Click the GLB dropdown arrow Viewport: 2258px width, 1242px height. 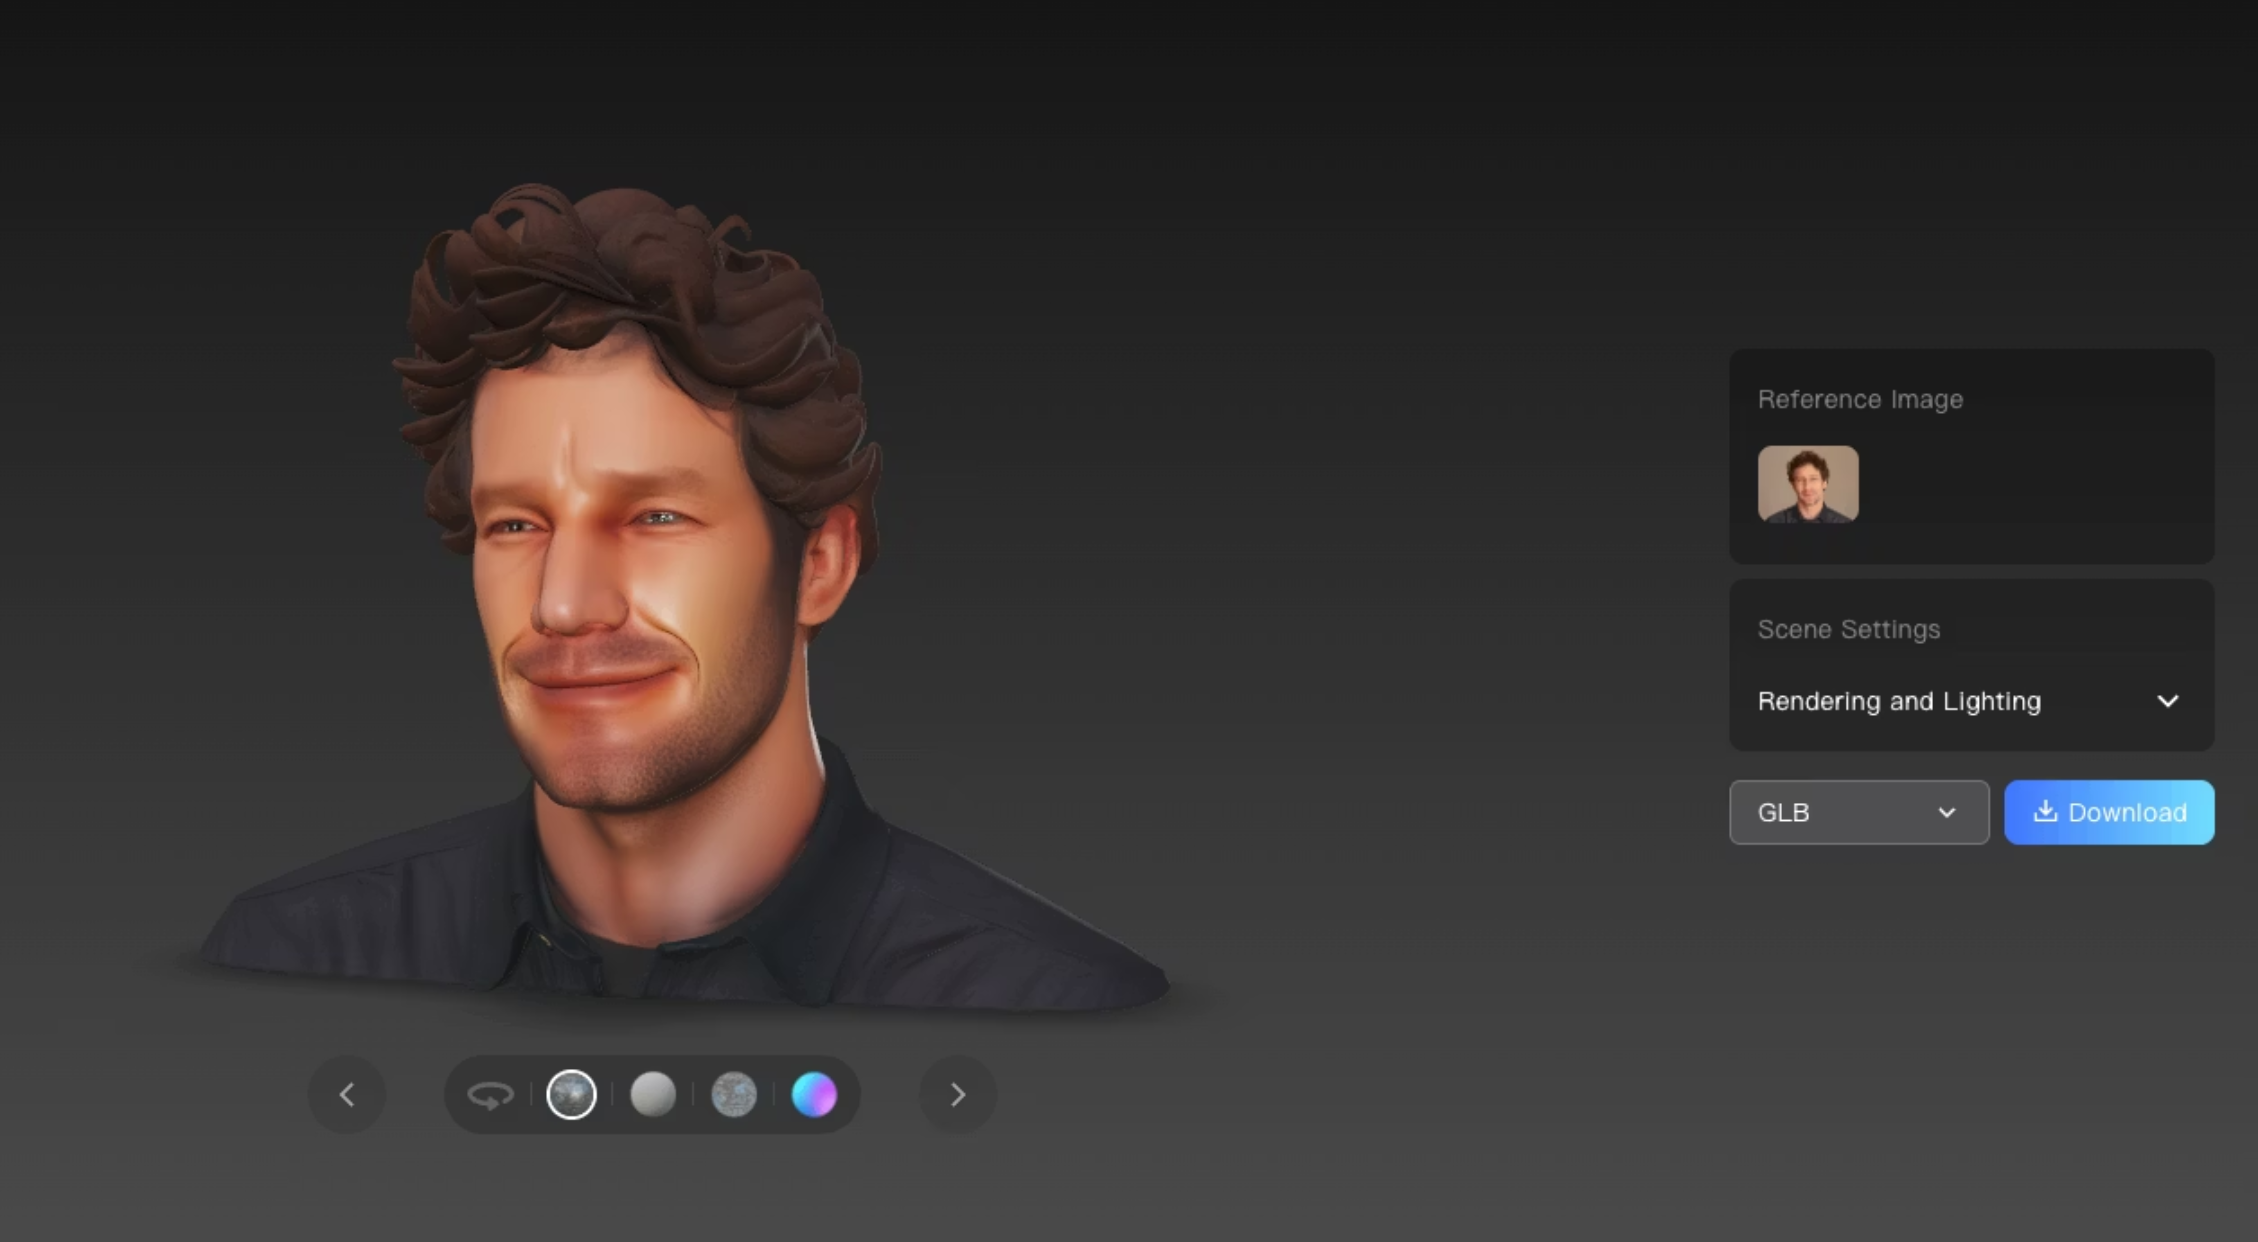[1946, 812]
